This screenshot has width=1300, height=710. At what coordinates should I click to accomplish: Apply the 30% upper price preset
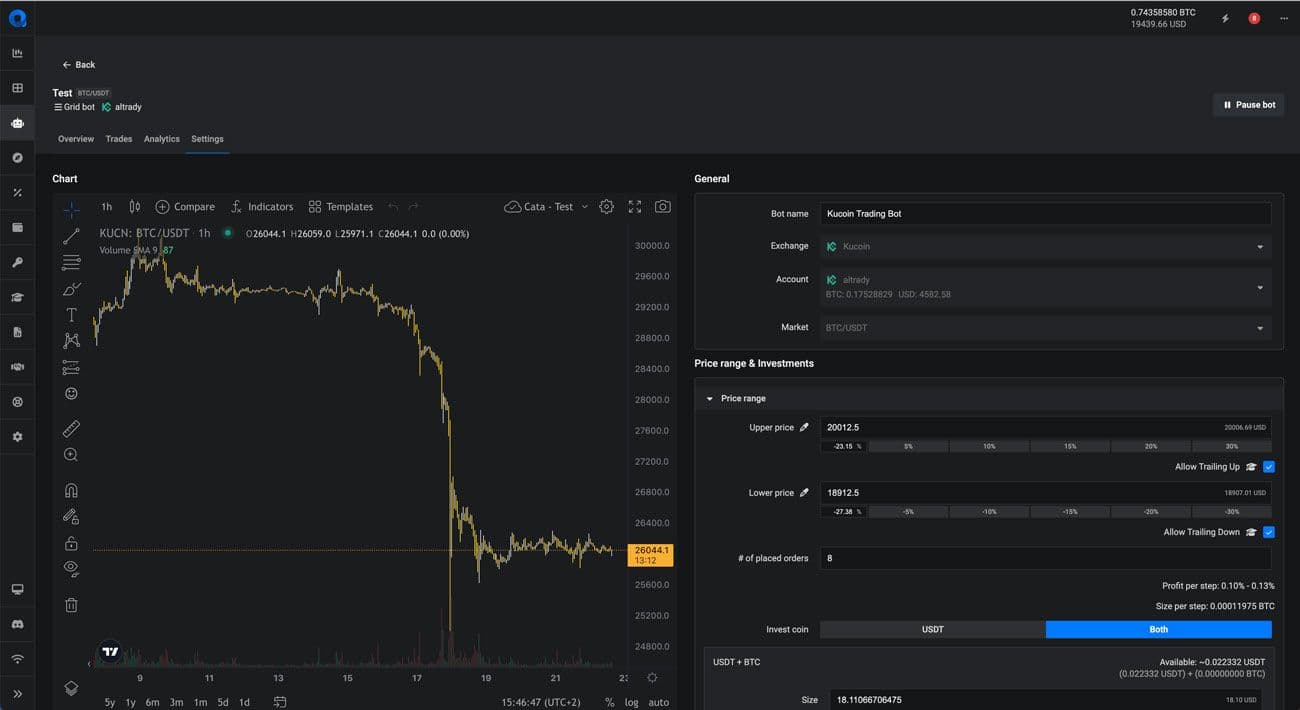coord(1232,446)
